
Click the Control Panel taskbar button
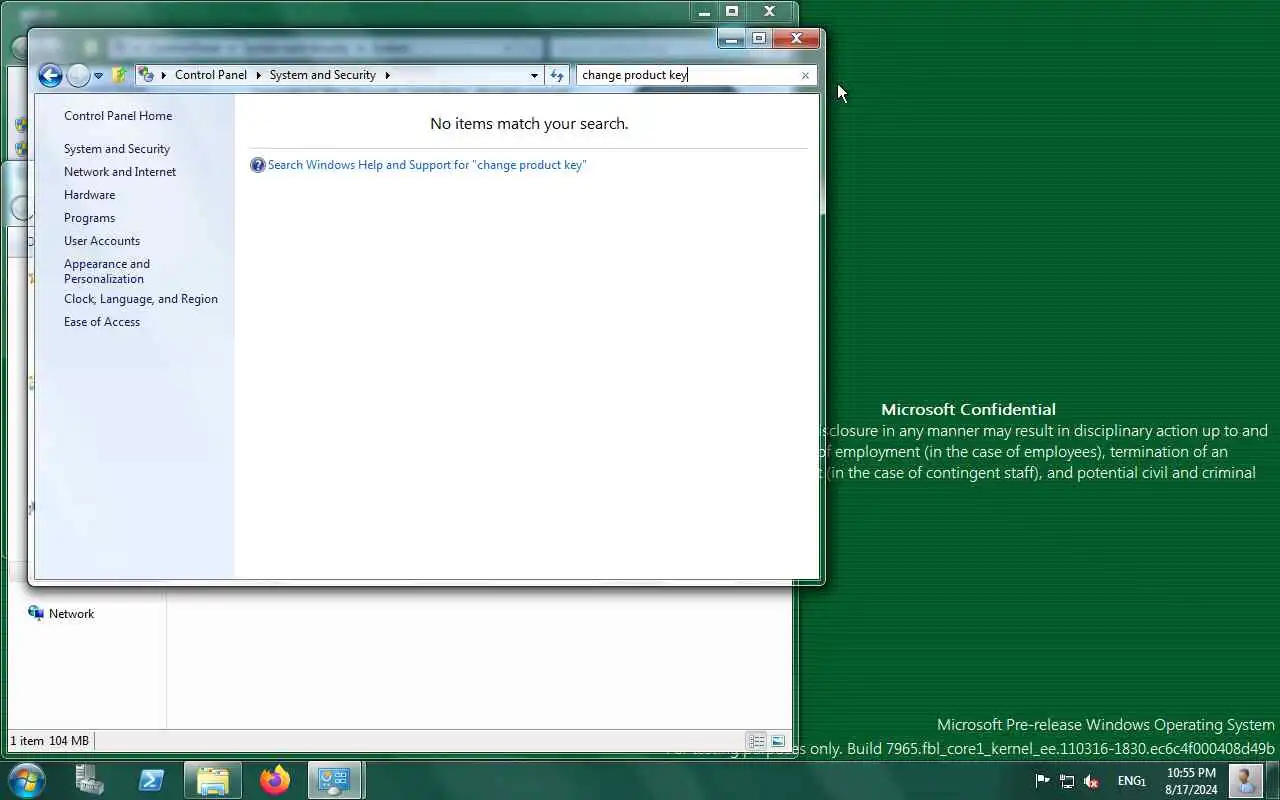335,780
